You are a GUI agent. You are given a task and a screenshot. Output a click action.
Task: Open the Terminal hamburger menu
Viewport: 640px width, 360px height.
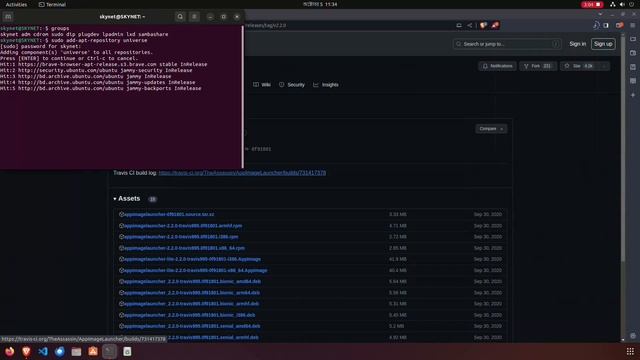194,17
